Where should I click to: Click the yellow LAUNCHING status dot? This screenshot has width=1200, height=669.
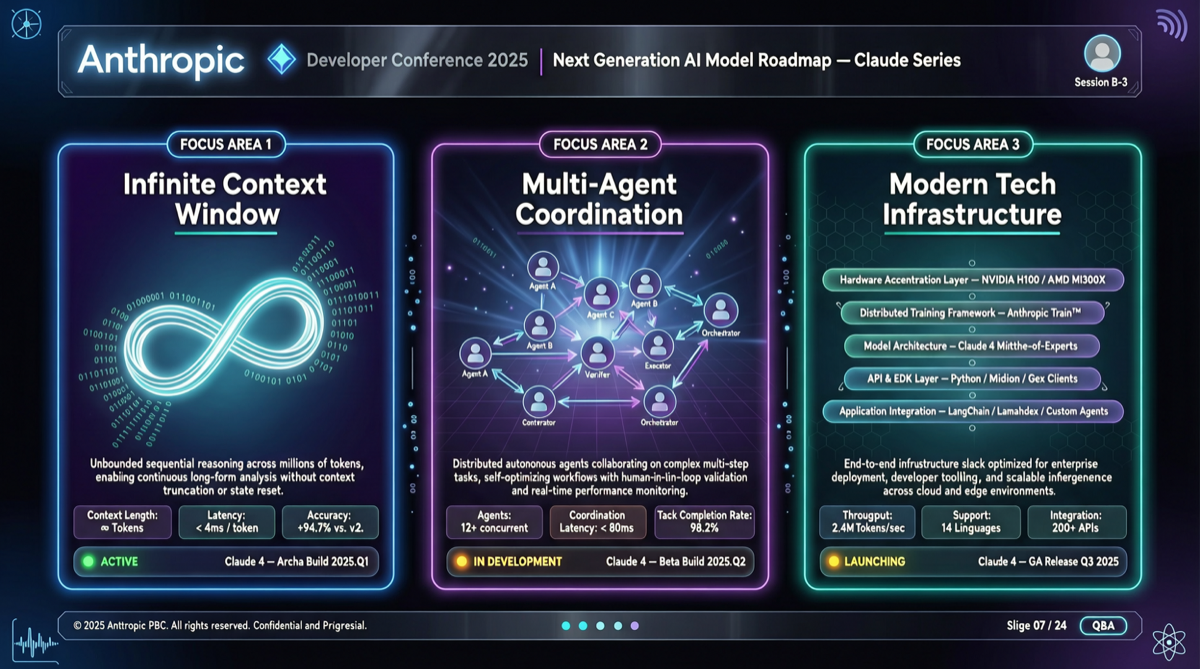834,562
